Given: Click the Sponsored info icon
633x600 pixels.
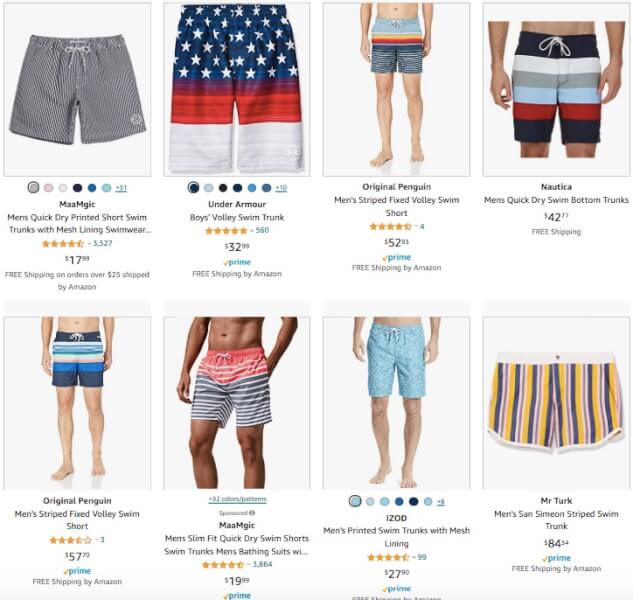Looking at the screenshot, I should click(x=252, y=513).
